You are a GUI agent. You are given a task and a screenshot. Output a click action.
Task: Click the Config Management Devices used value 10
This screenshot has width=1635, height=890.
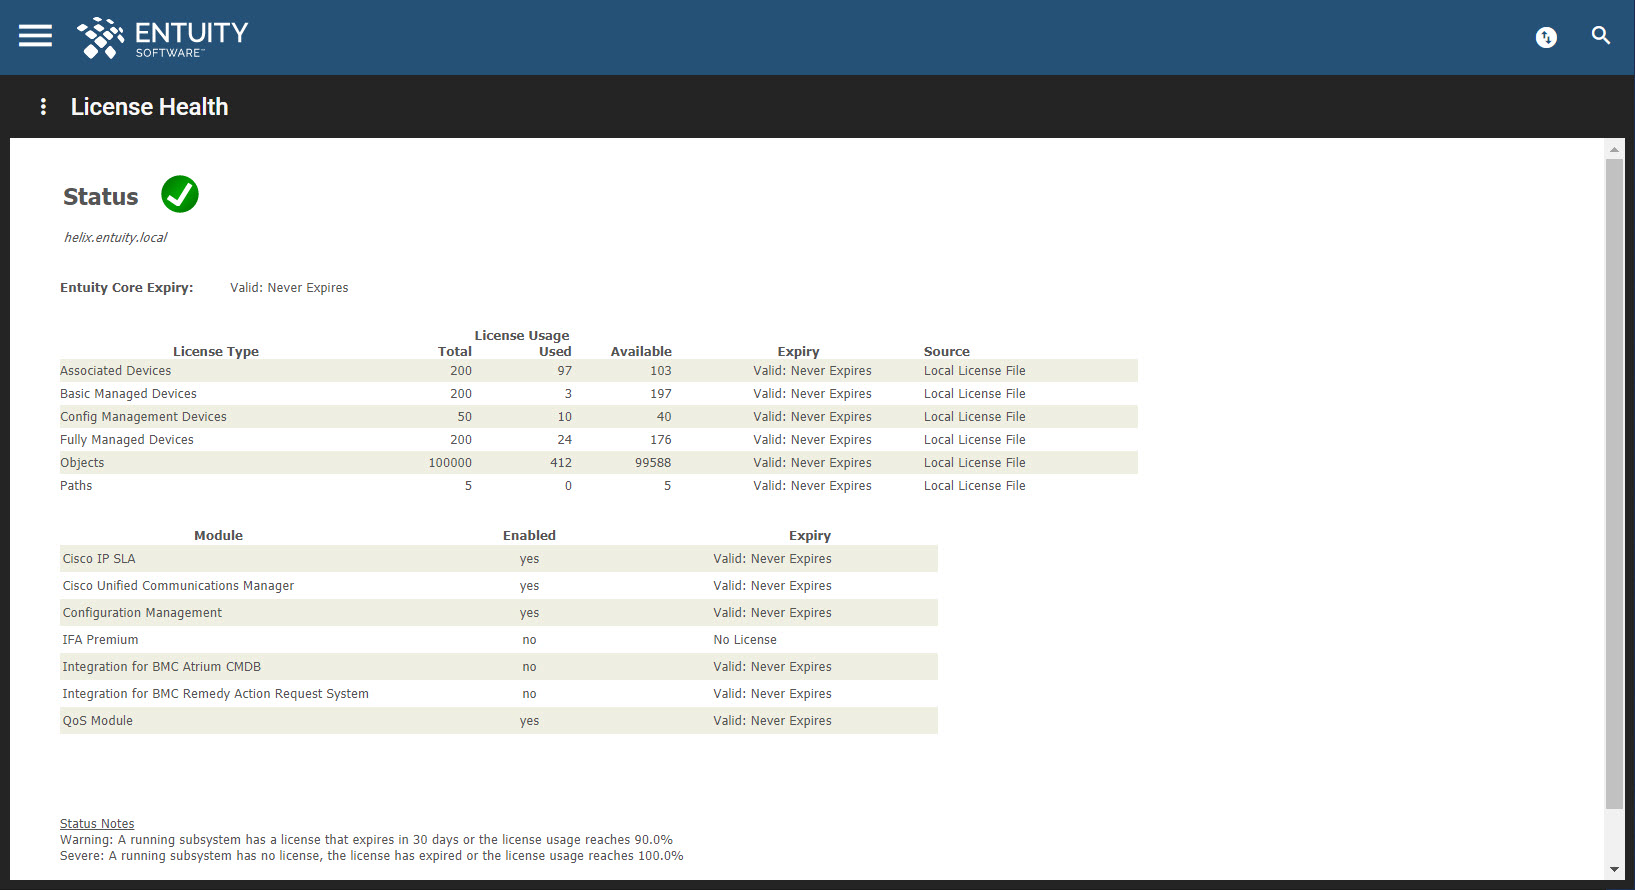click(x=565, y=417)
